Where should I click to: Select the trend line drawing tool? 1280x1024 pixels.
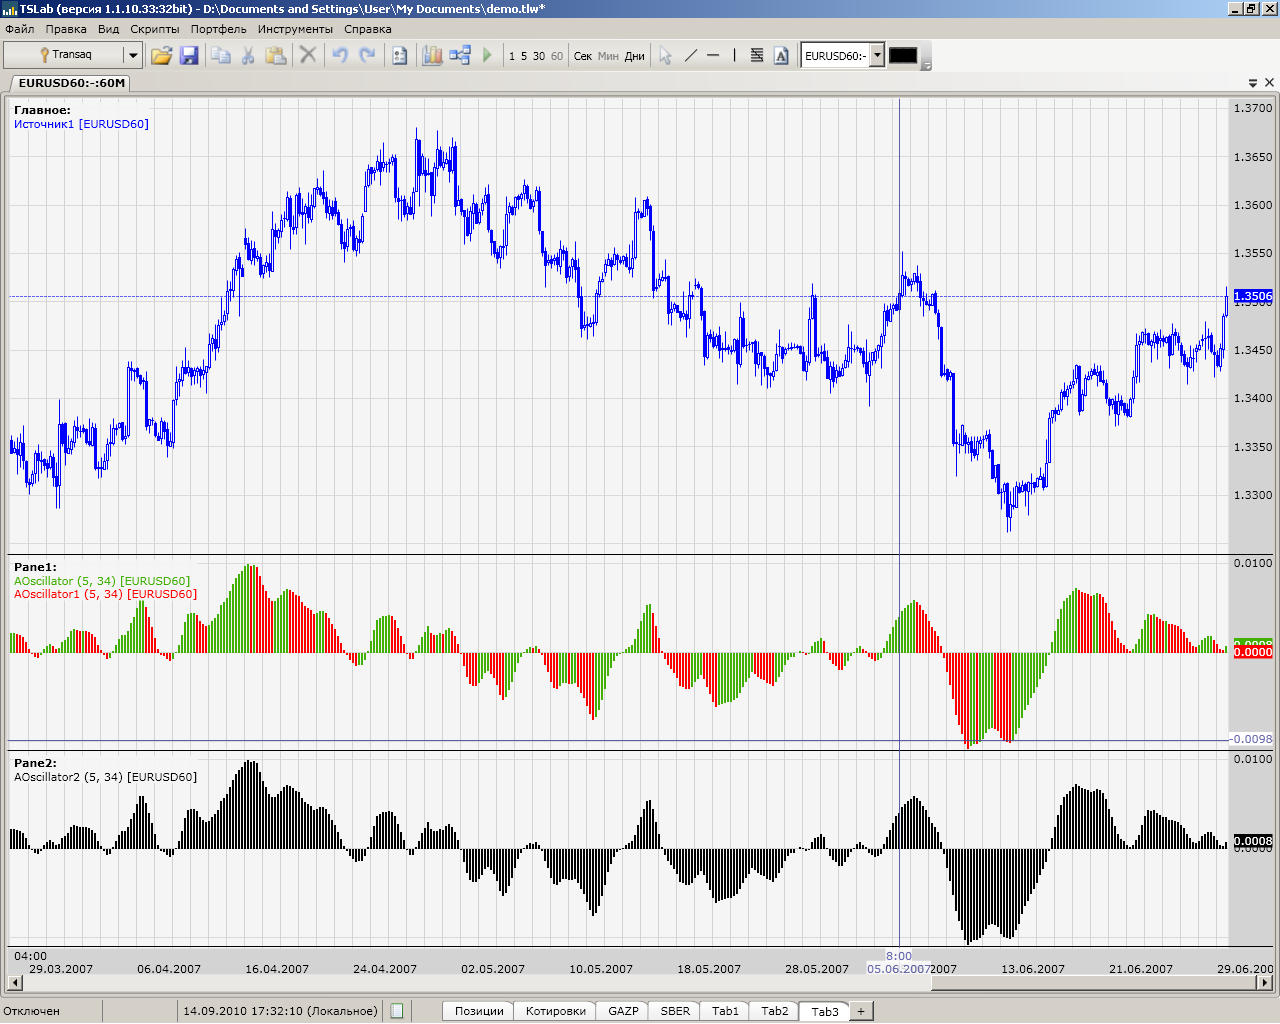[x=690, y=56]
